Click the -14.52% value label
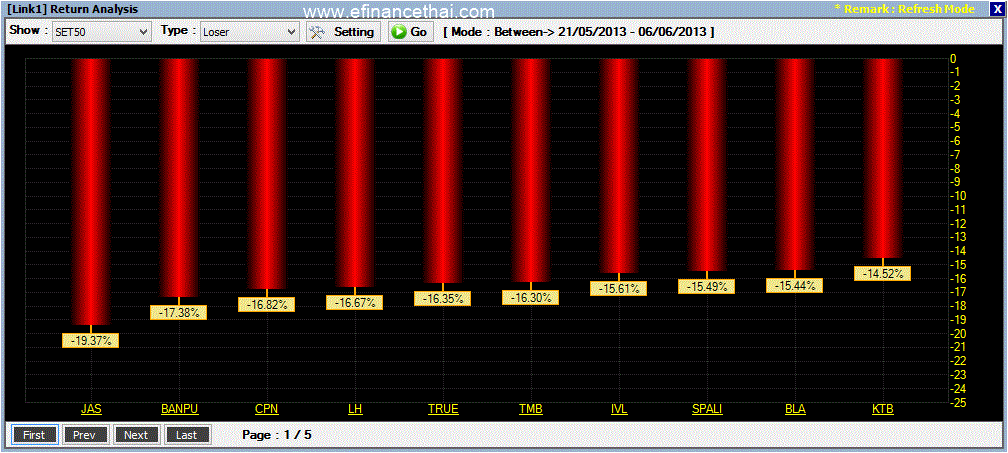This screenshot has height=453, width=1008. point(883,273)
